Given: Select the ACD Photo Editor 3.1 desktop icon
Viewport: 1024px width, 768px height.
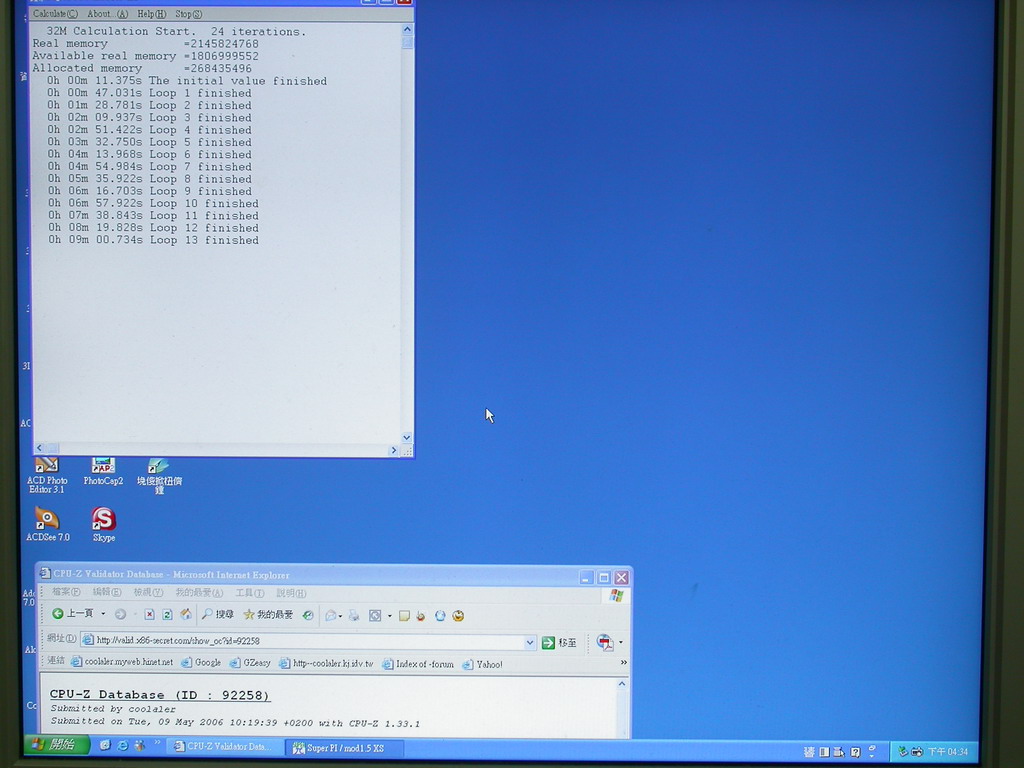Looking at the screenshot, I should tap(47, 475).
